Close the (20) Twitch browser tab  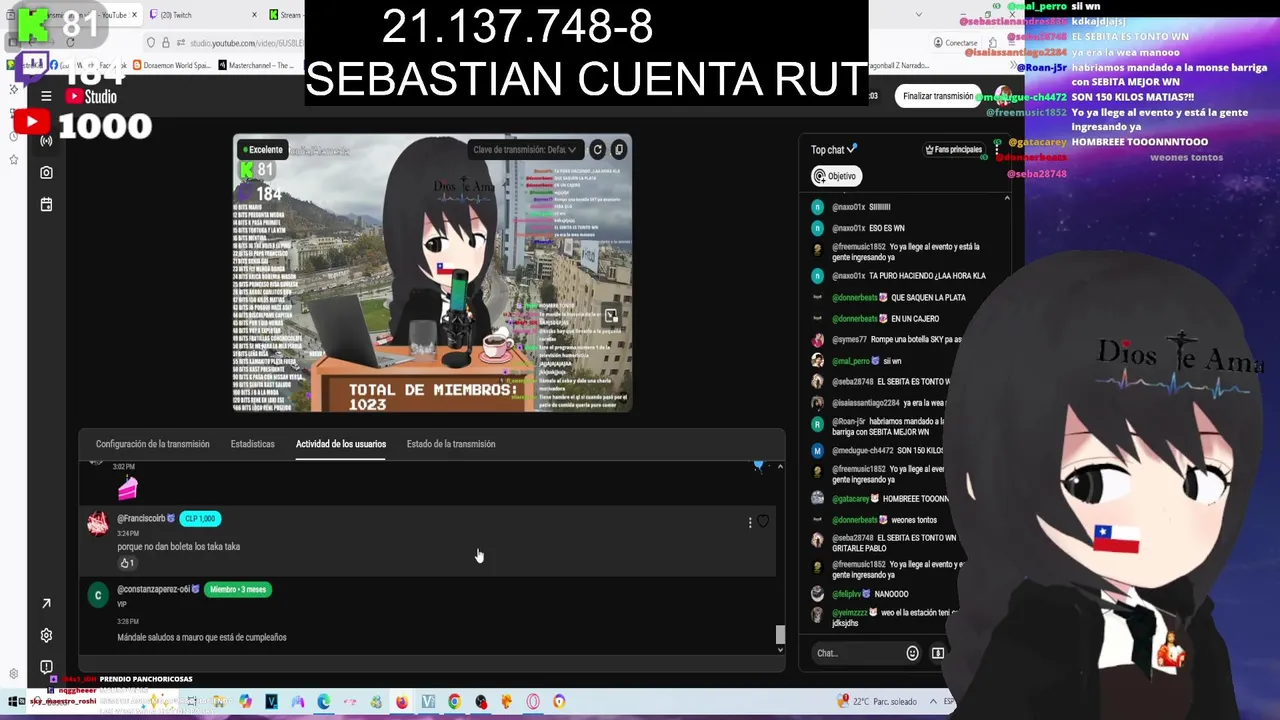254,15
